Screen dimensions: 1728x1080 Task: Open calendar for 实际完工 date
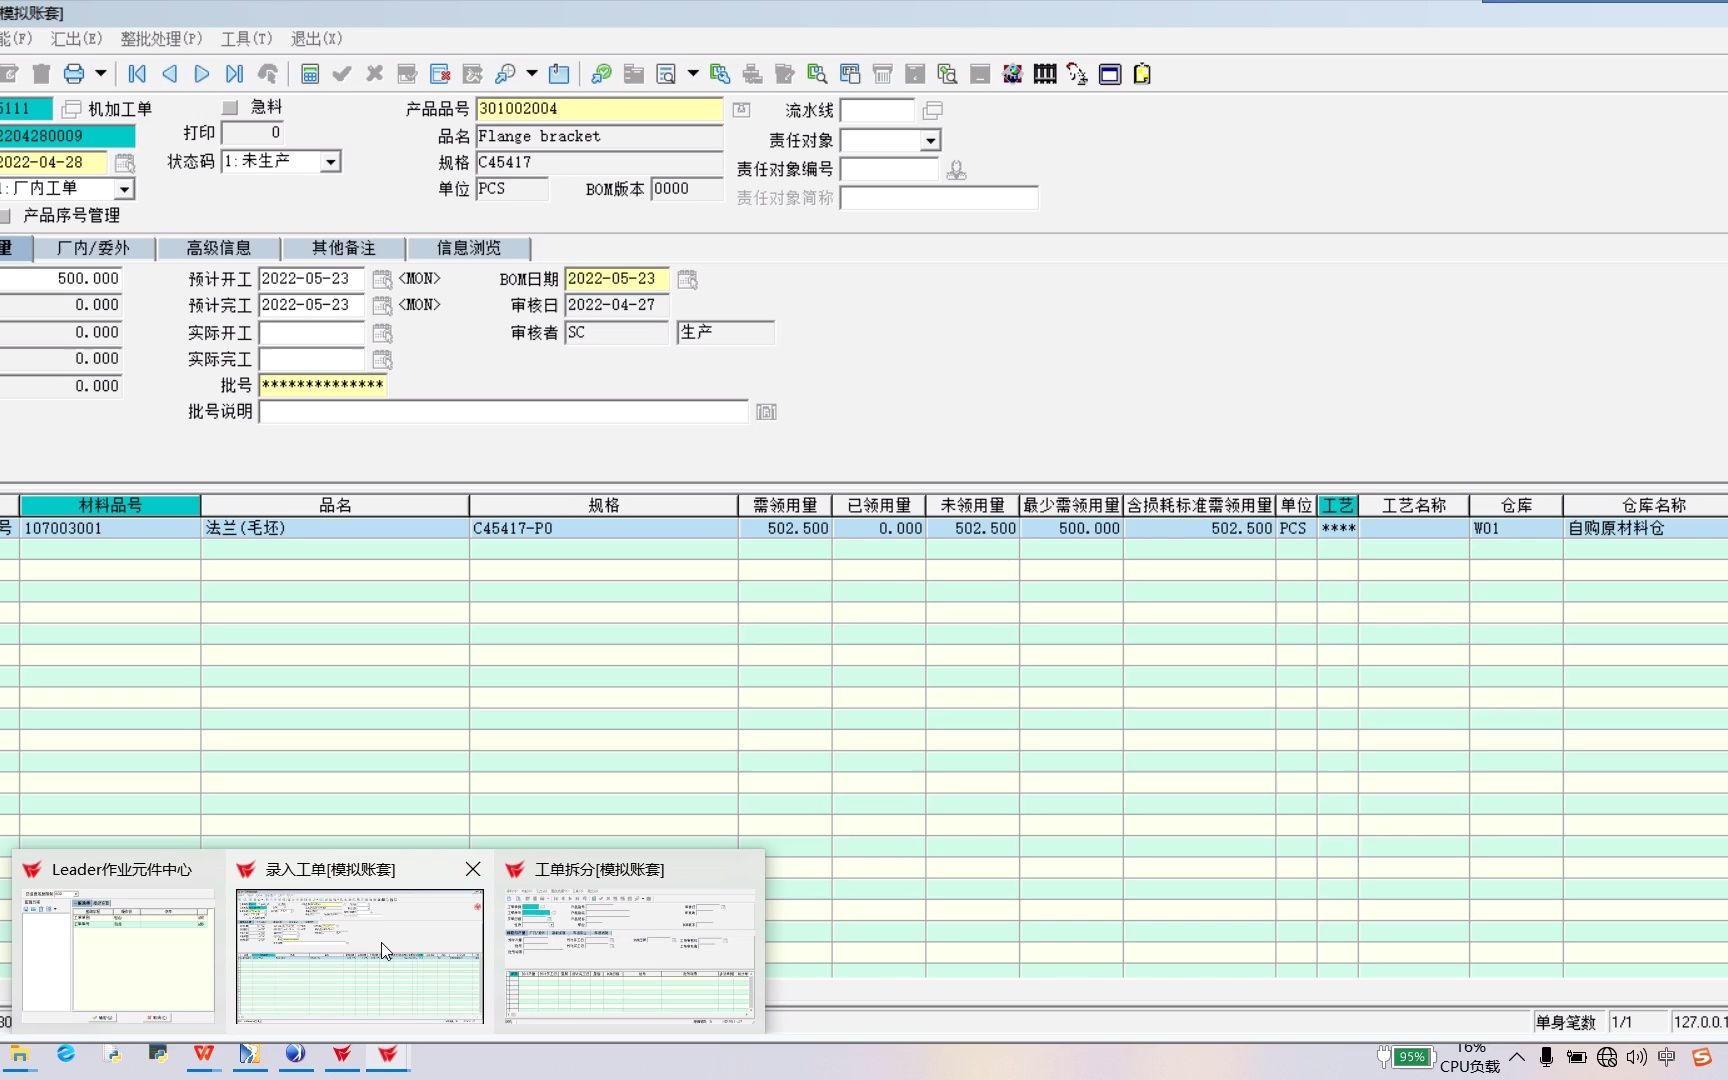tap(382, 359)
